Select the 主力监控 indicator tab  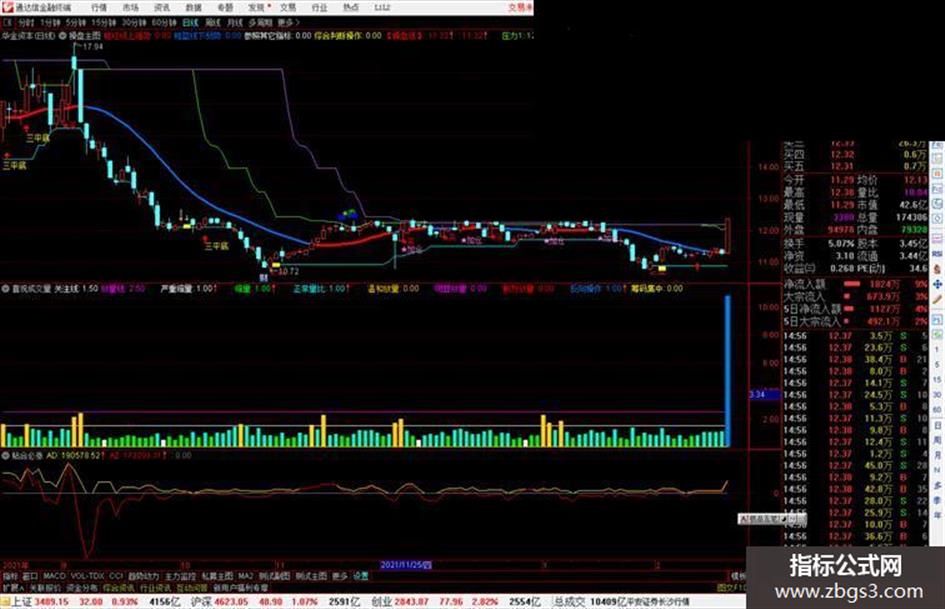click(x=180, y=576)
